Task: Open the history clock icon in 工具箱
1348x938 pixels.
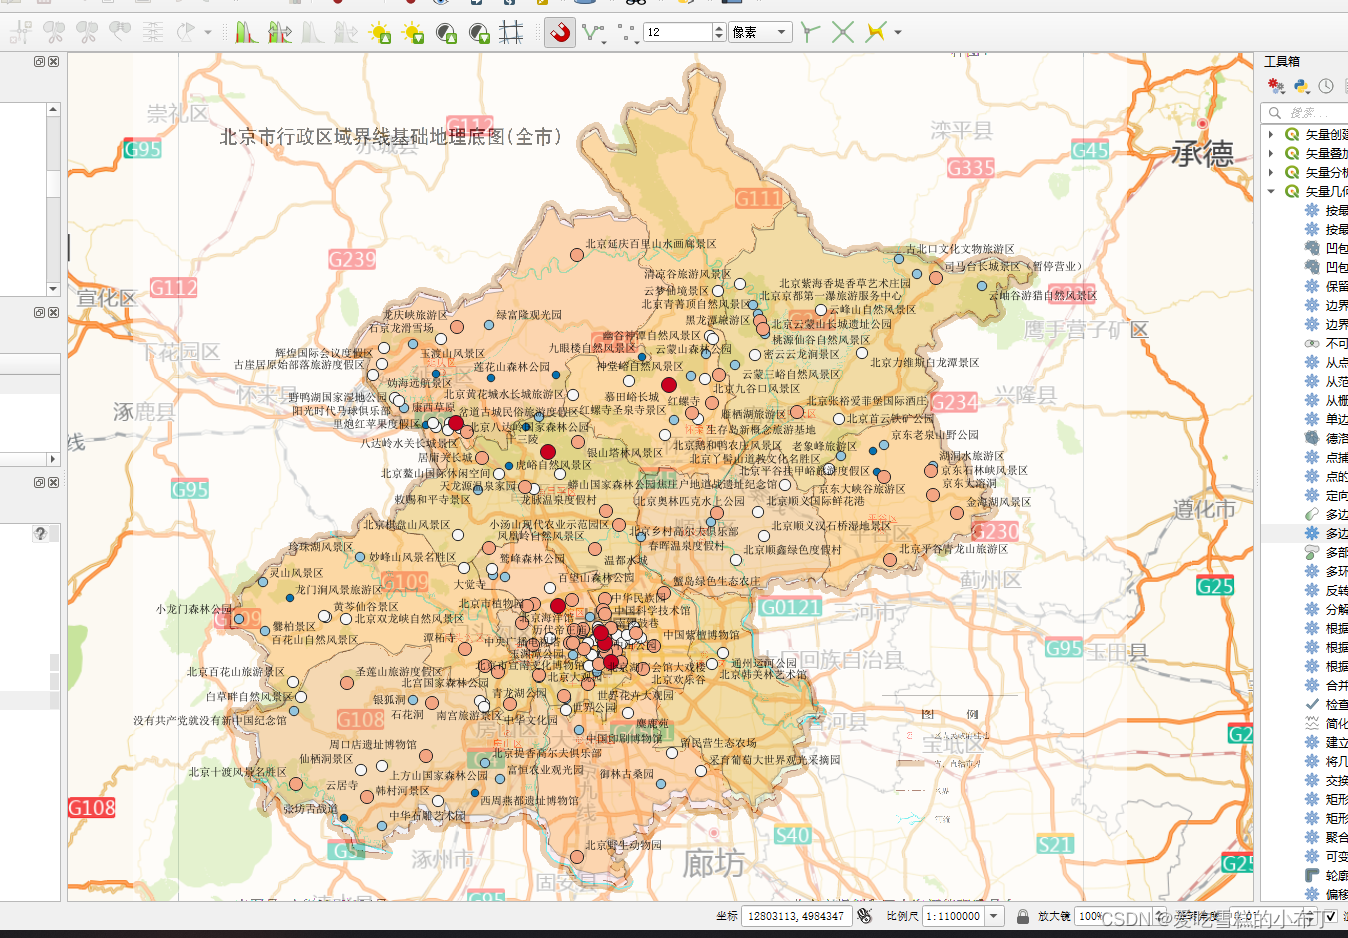Action: (1326, 87)
